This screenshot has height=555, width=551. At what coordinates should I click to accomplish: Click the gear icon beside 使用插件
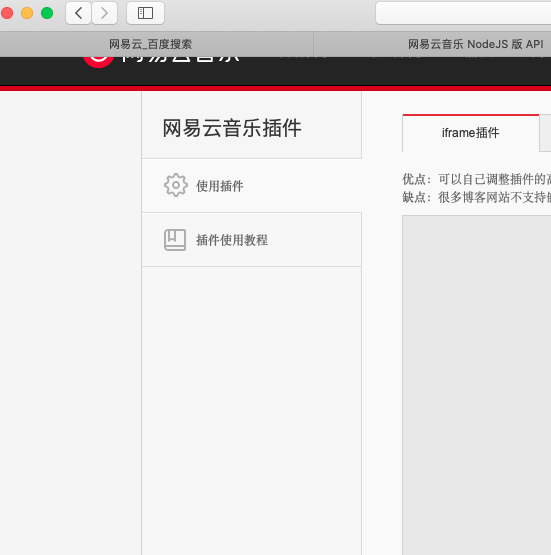coord(176,185)
